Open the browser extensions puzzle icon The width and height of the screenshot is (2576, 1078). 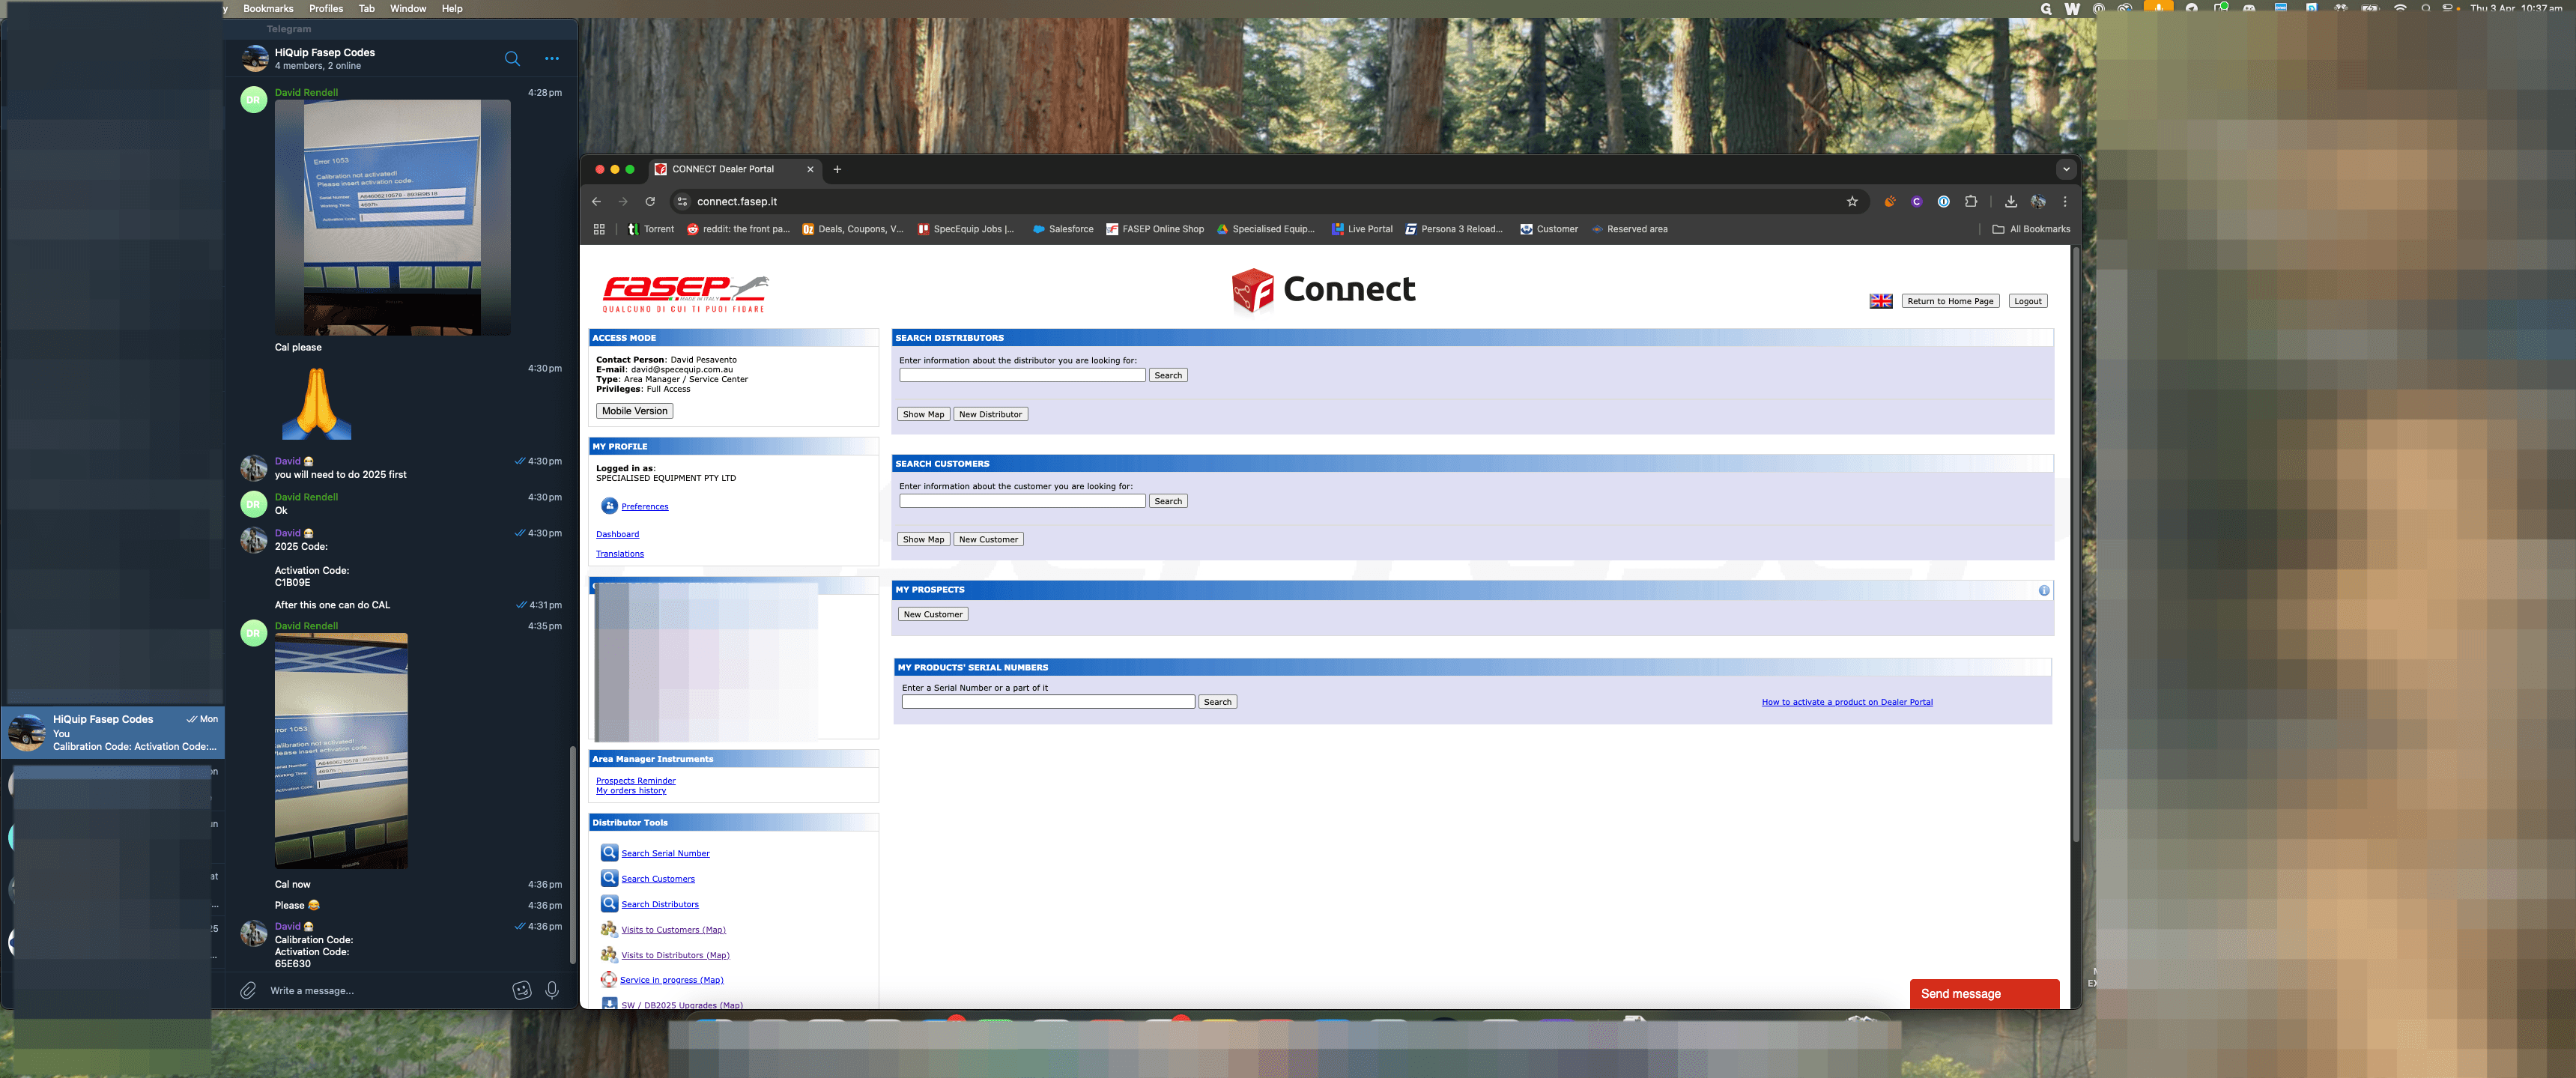(1970, 201)
